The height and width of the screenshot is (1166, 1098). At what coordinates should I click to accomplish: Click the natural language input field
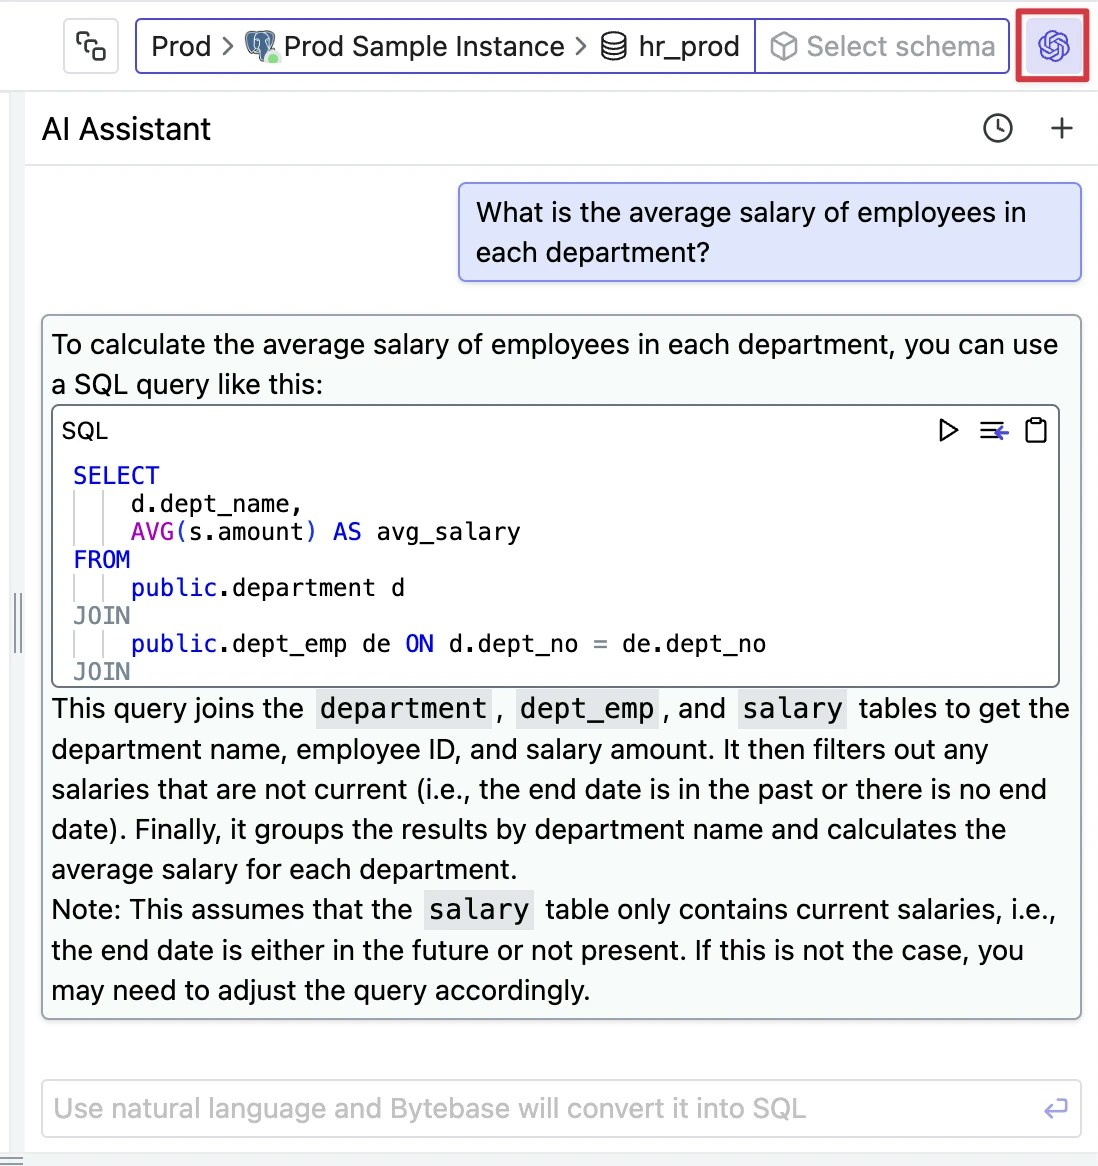coord(500,1109)
